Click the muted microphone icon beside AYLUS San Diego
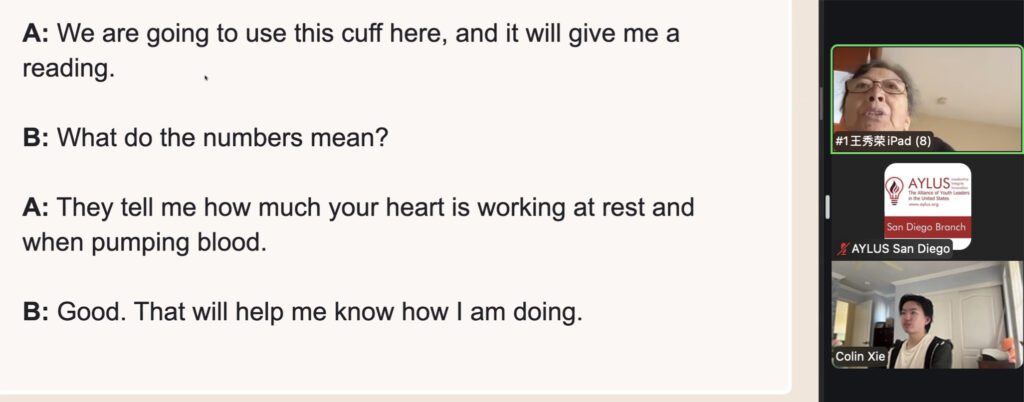The height and width of the screenshot is (402, 1024). 842,249
